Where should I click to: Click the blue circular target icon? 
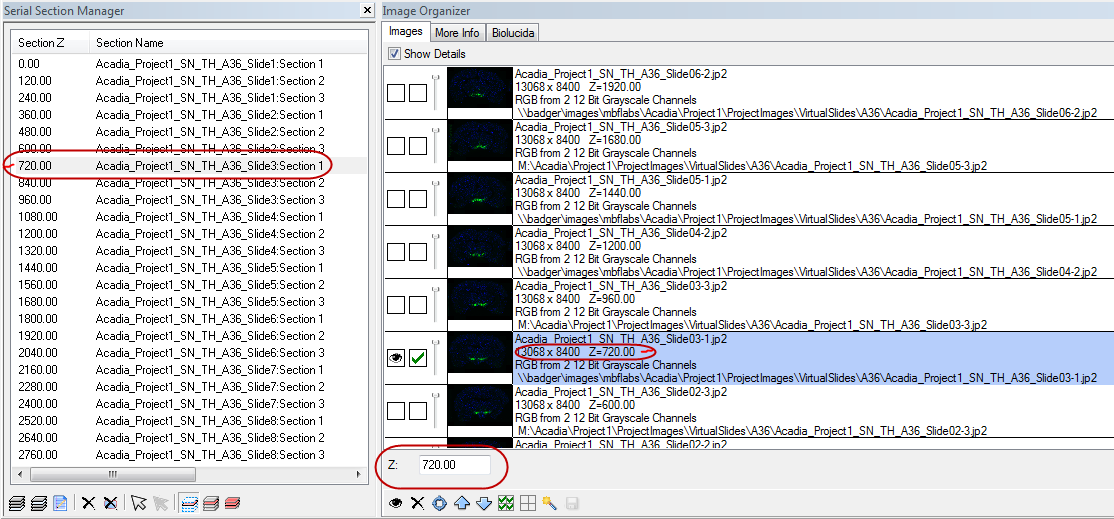440,503
